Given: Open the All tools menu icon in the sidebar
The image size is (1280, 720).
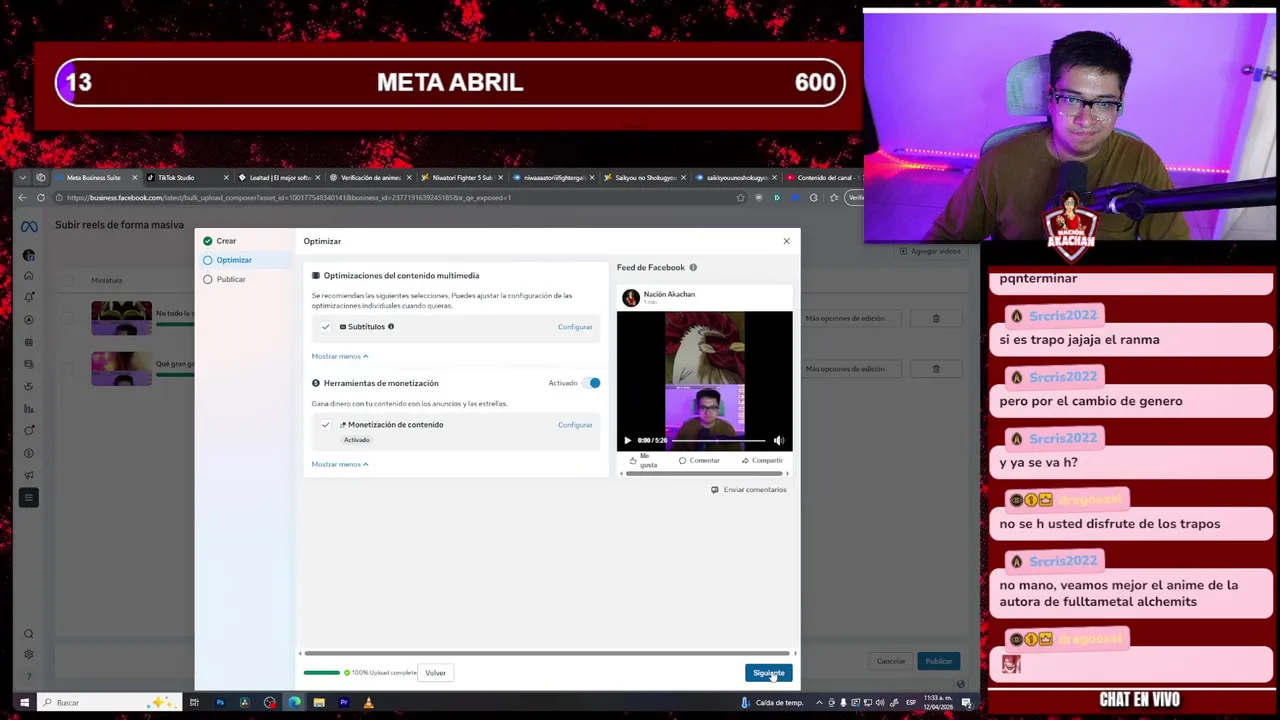Looking at the screenshot, I should click(x=29, y=497).
